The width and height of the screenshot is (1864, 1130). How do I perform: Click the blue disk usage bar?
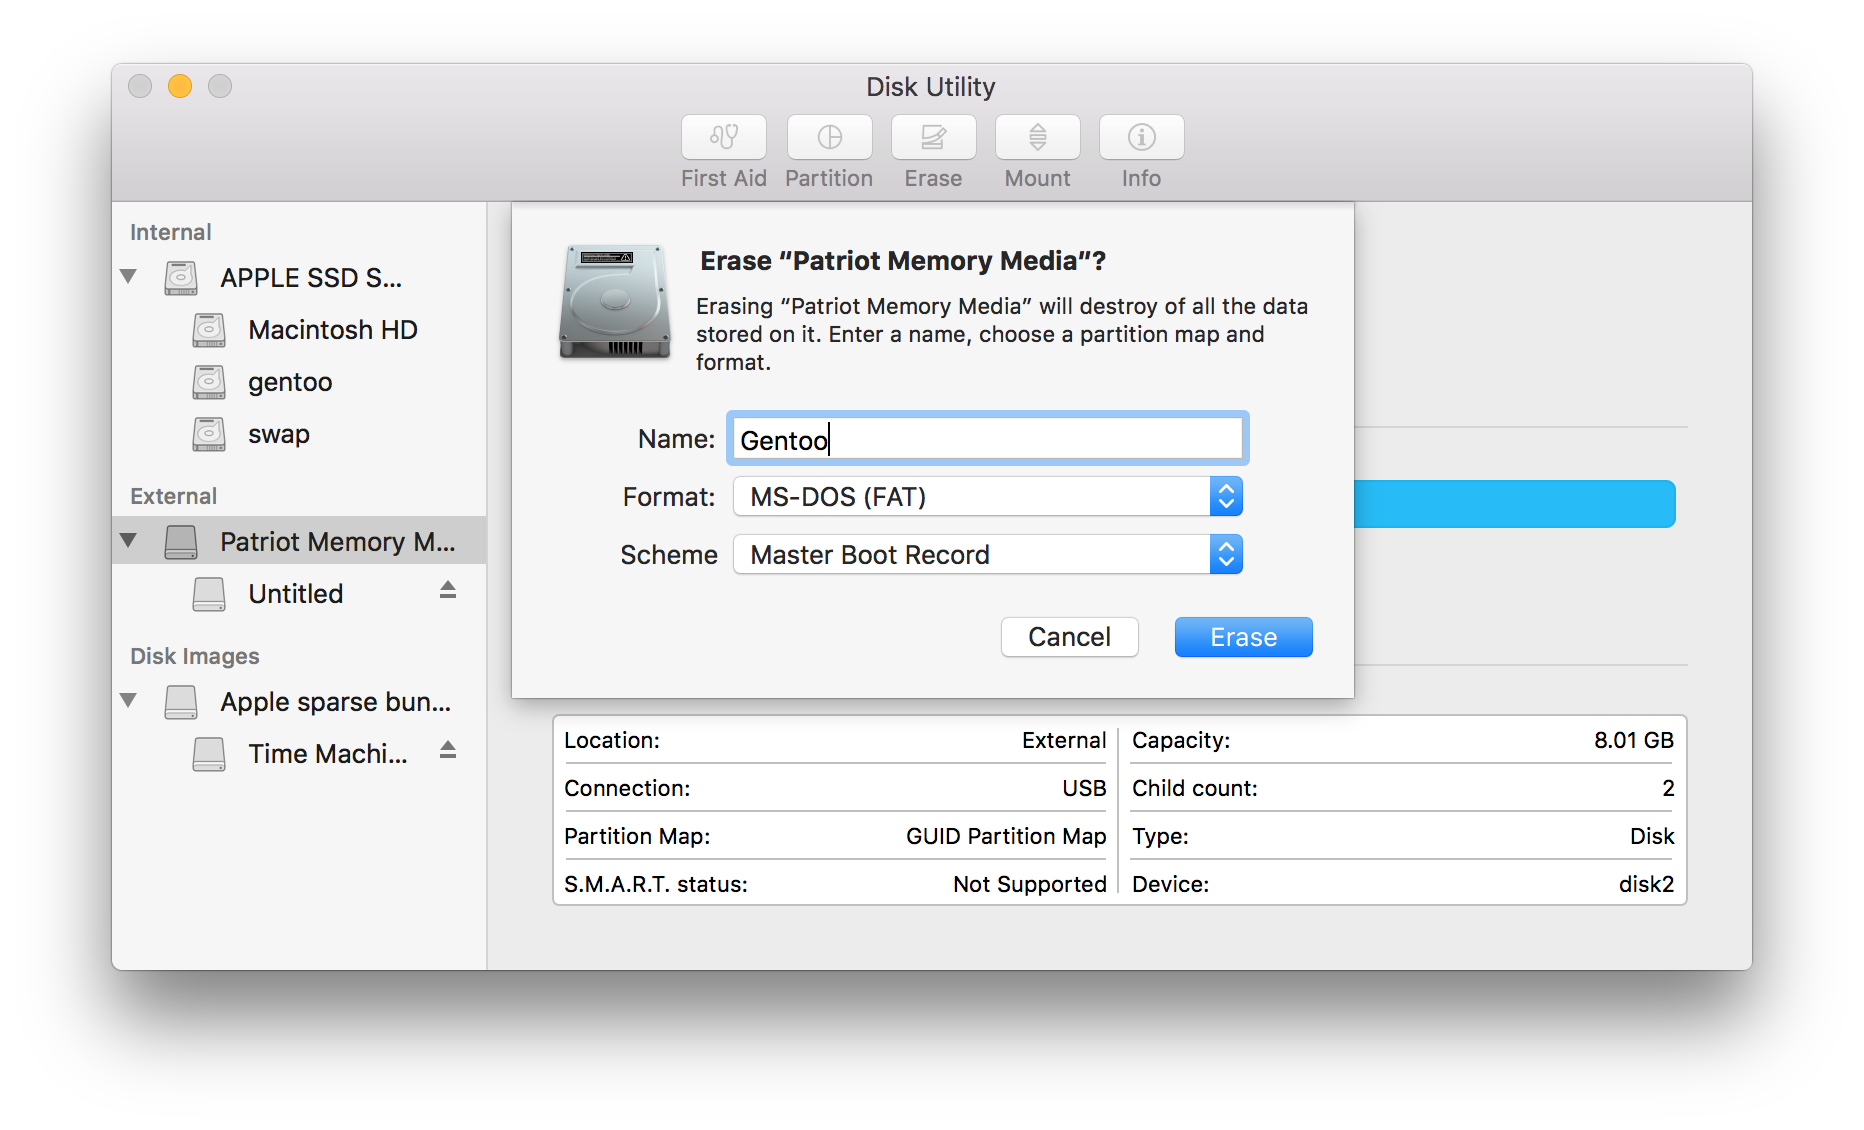(x=1515, y=504)
